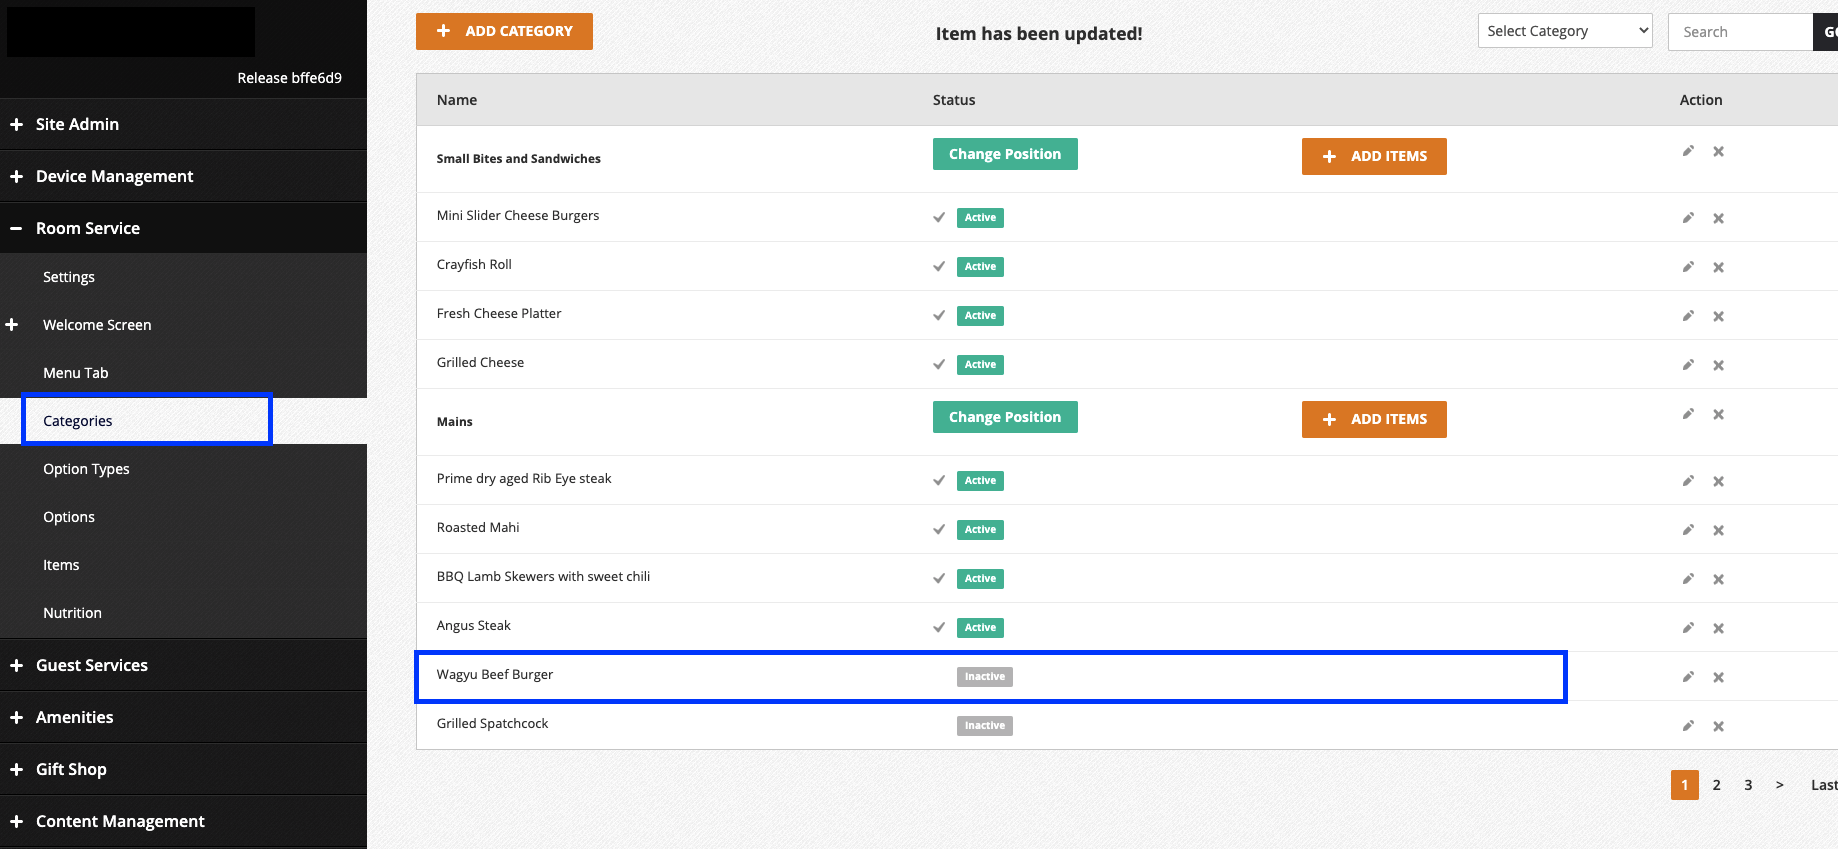Delete the Crayfish Roll item
This screenshot has width=1838, height=849.
pyautogui.click(x=1718, y=267)
